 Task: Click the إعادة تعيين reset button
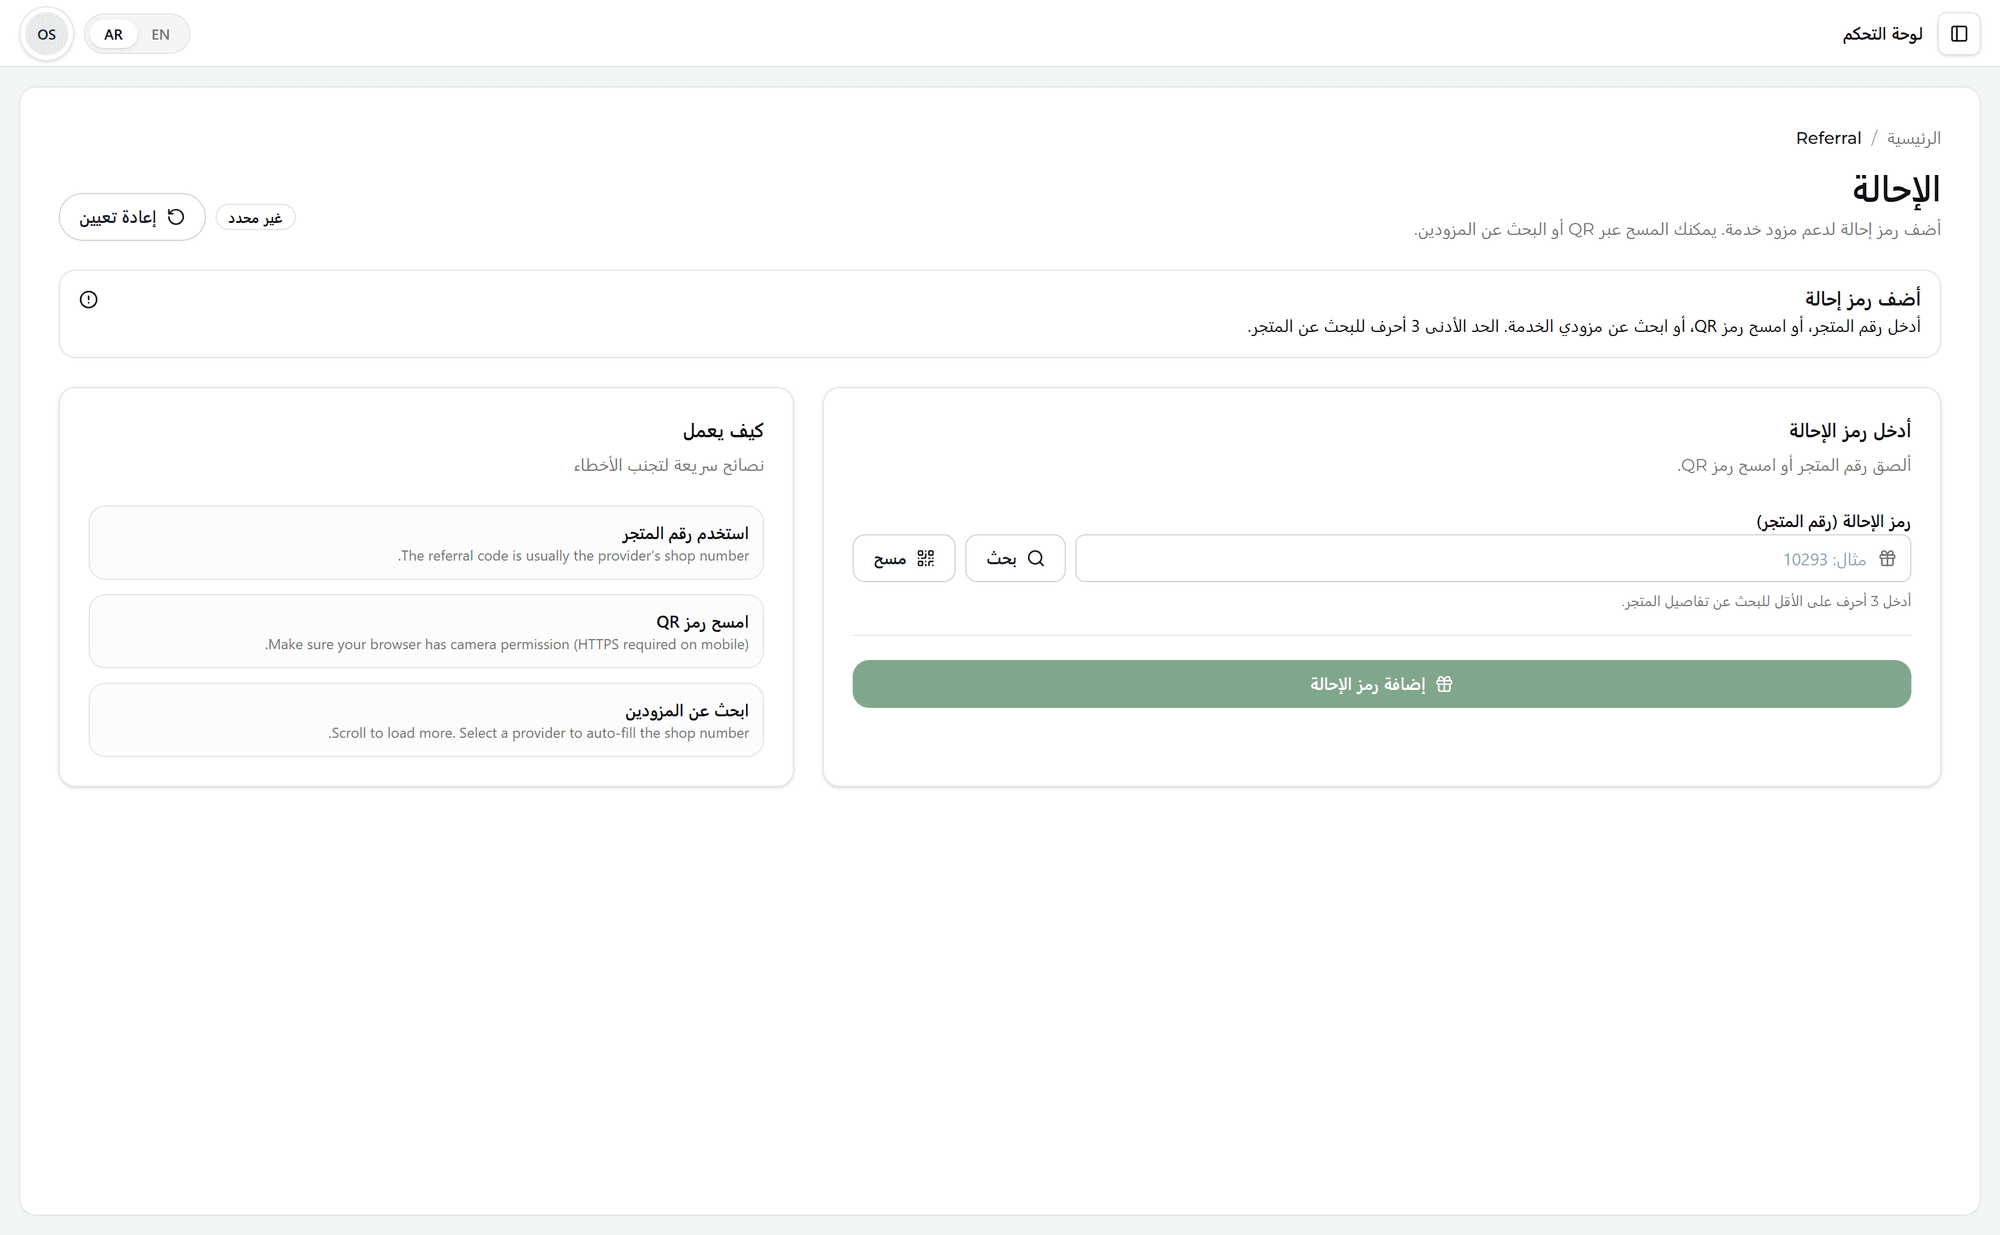132,217
